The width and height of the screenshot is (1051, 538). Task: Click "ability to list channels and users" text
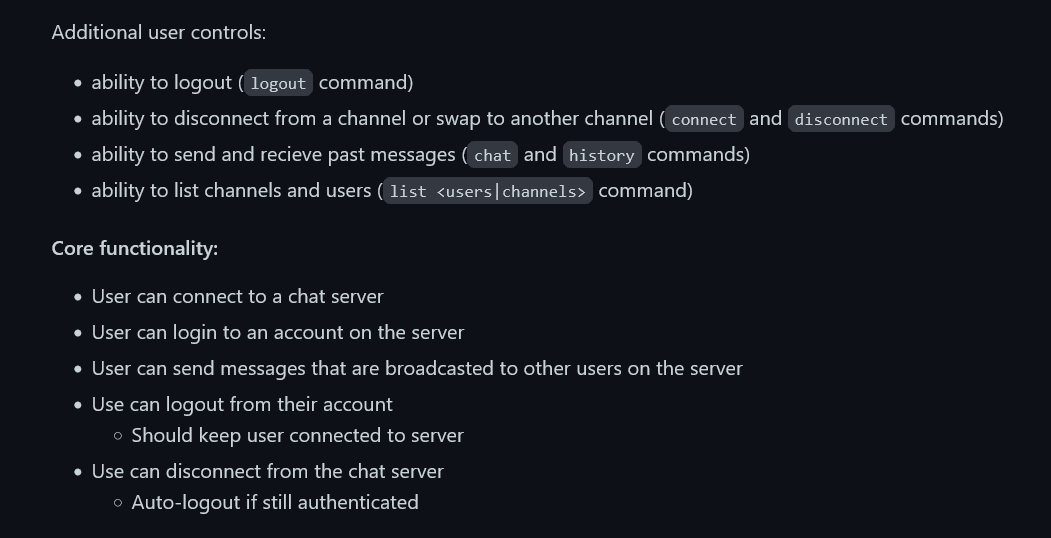pyautogui.click(x=231, y=190)
